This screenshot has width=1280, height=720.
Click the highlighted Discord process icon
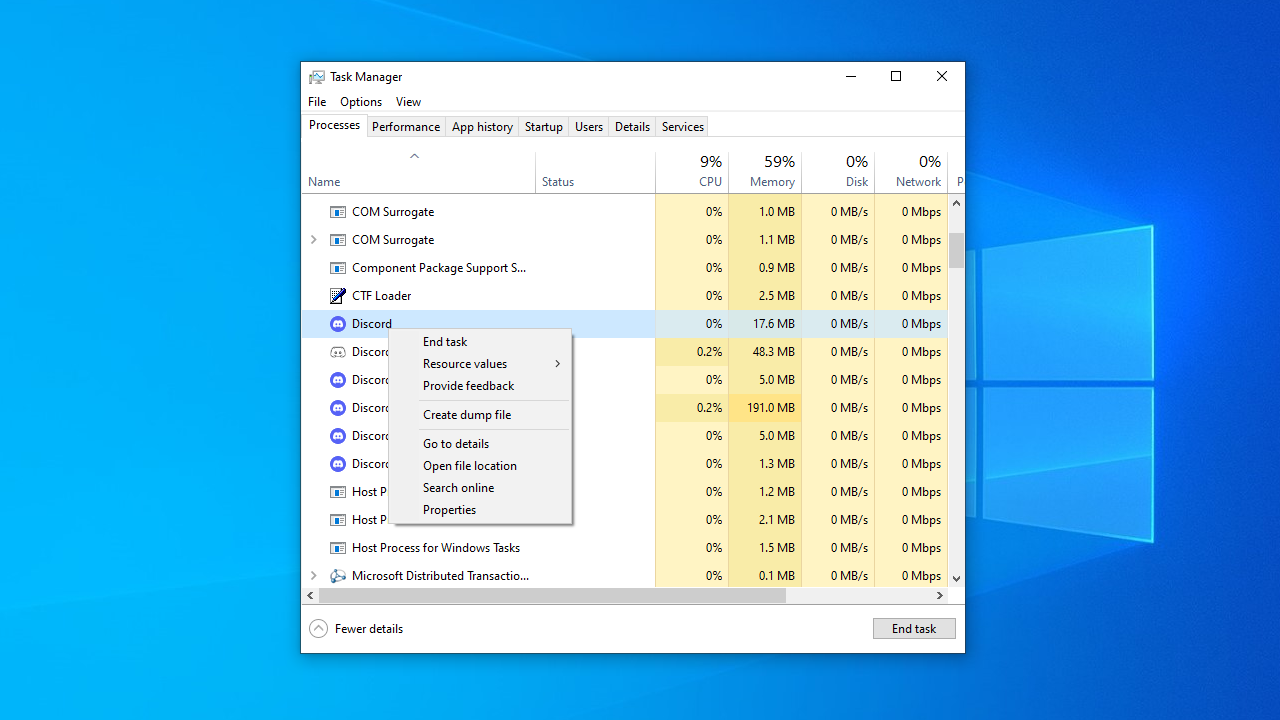click(x=338, y=324)
